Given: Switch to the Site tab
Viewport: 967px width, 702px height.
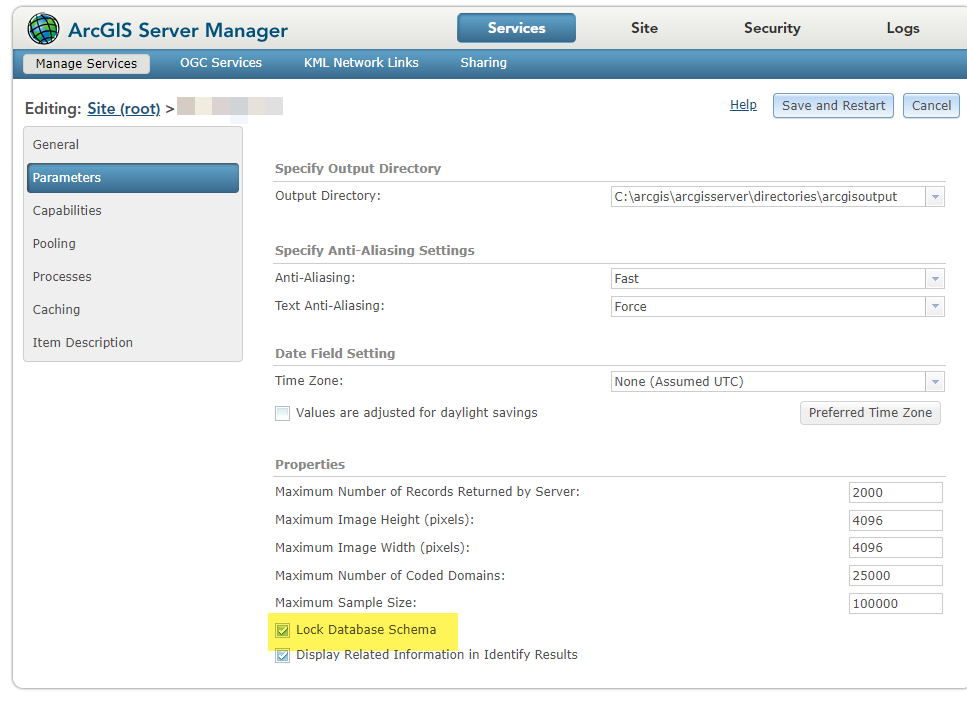Looking at the screenshot, I should [x=644, y=28].
